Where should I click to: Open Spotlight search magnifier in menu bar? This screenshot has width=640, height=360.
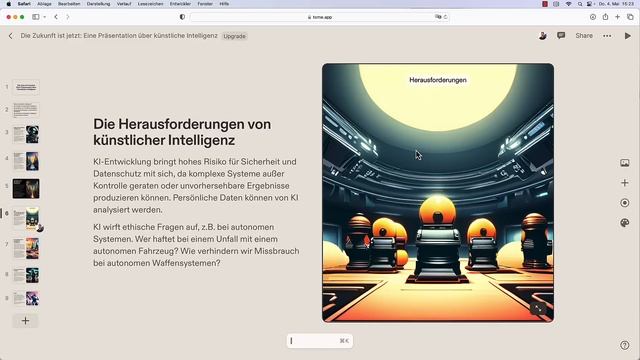(x=580, y=4)
